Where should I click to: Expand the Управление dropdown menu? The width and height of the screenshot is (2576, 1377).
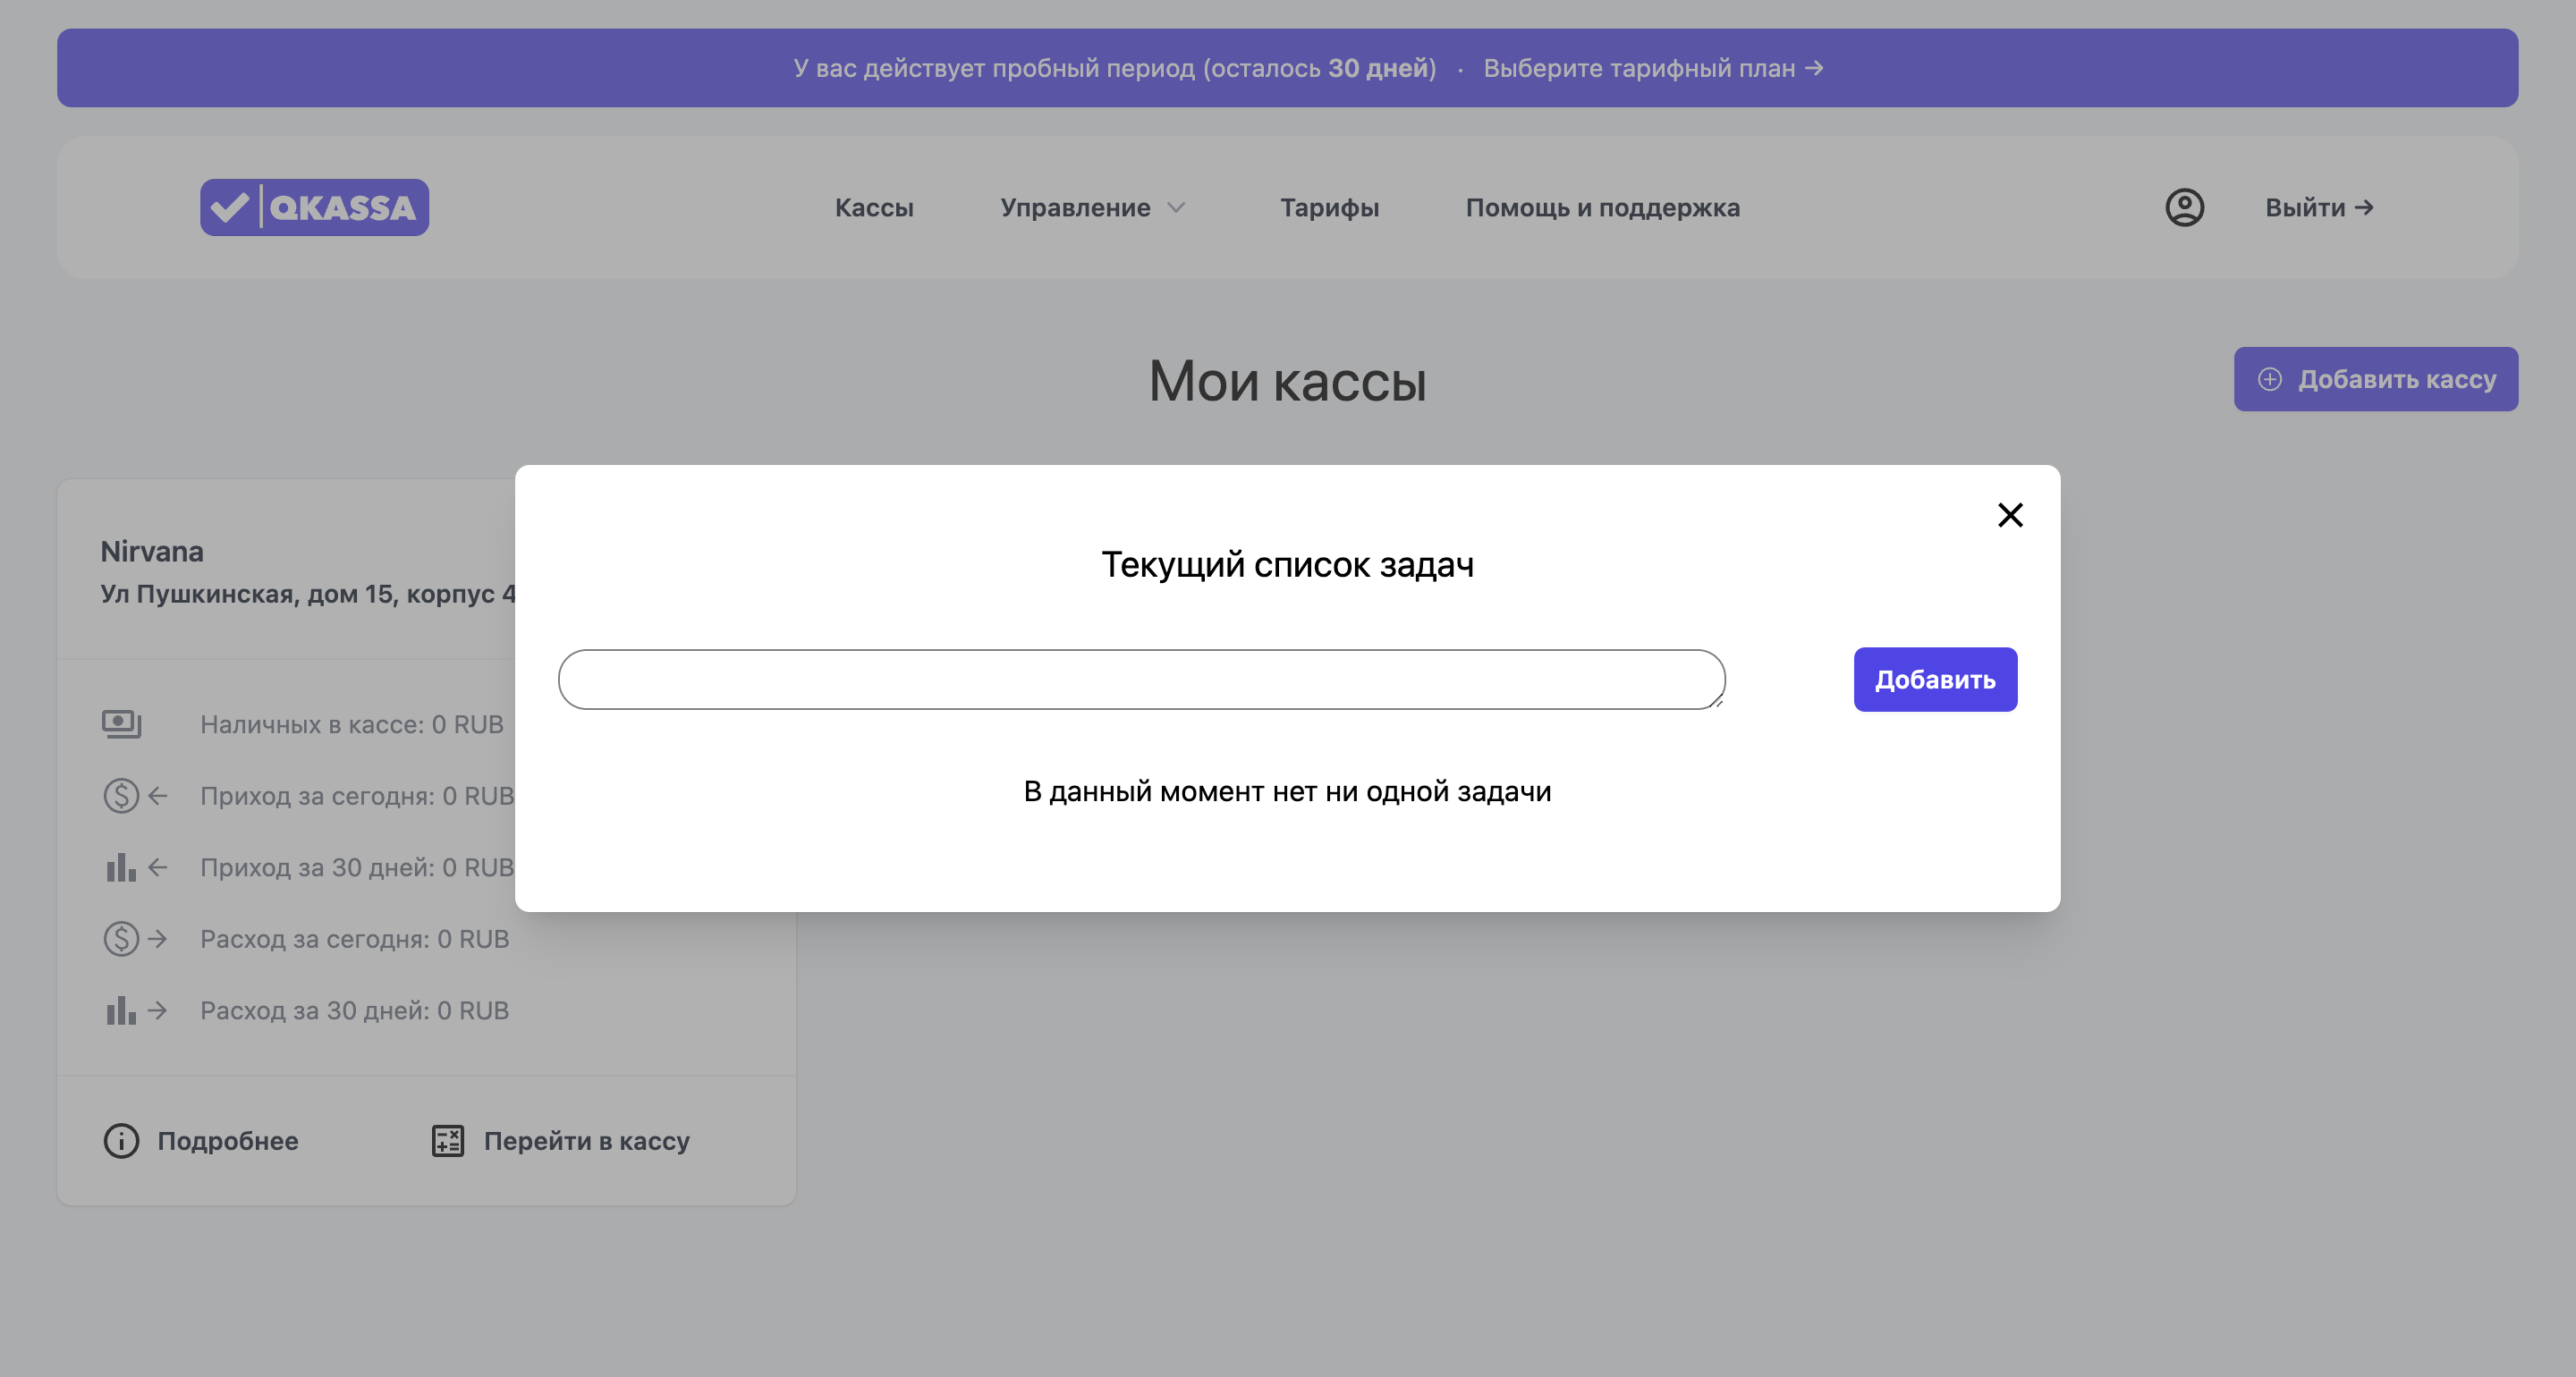pos(1075,208)
